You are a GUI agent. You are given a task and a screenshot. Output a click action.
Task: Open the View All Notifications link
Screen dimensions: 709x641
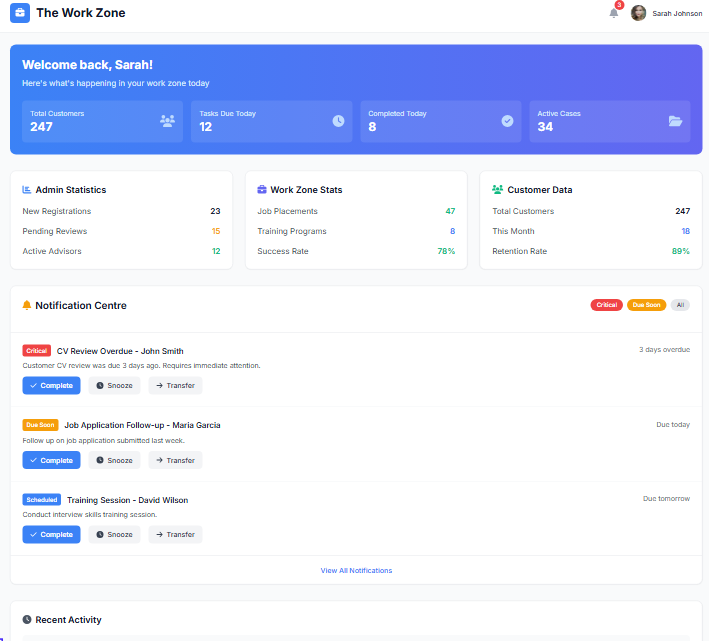click(356, 571)
